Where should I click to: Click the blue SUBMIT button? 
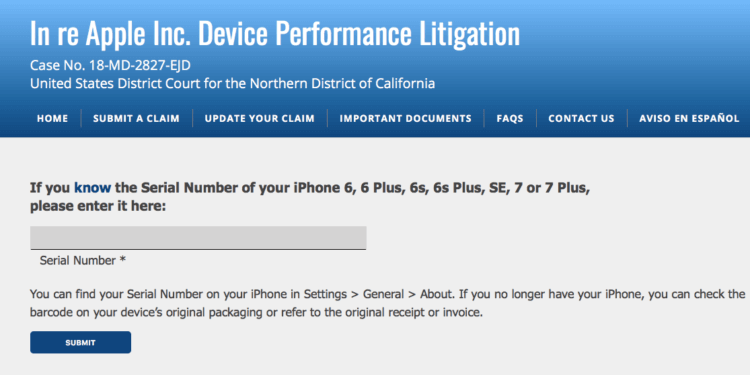tap(80, 342)
